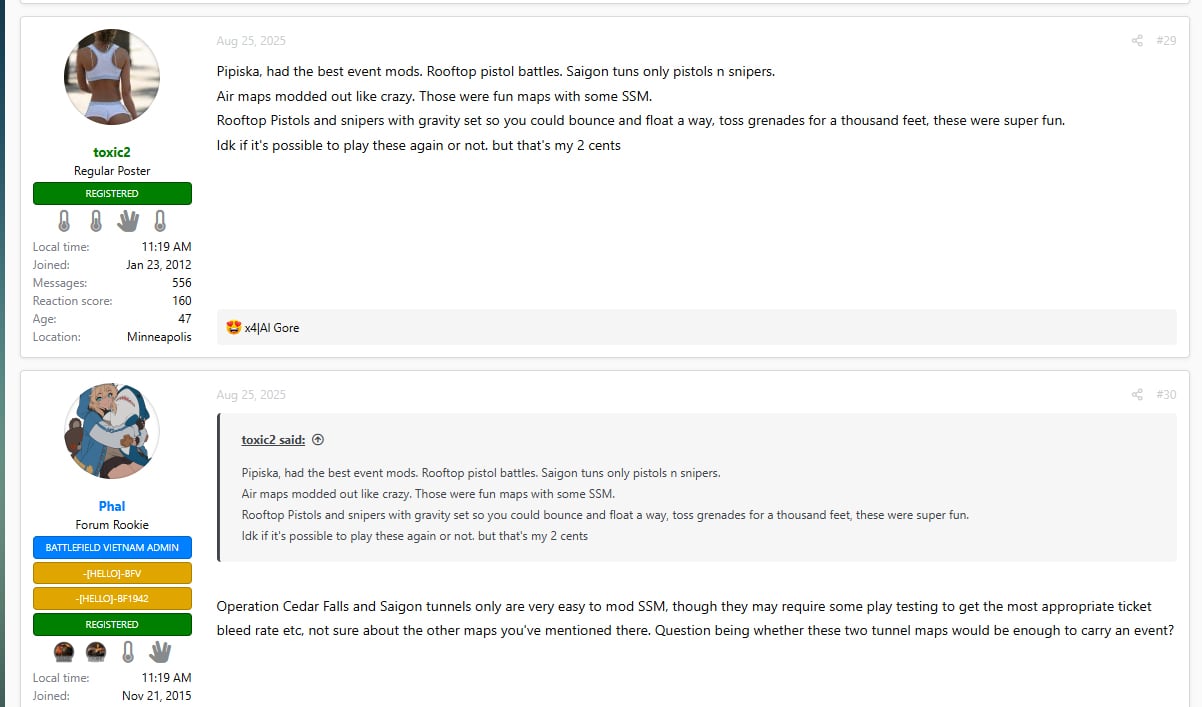Open the #29 post permalink
Screen dimensions: 1202x707
(x=1165, y=41)
